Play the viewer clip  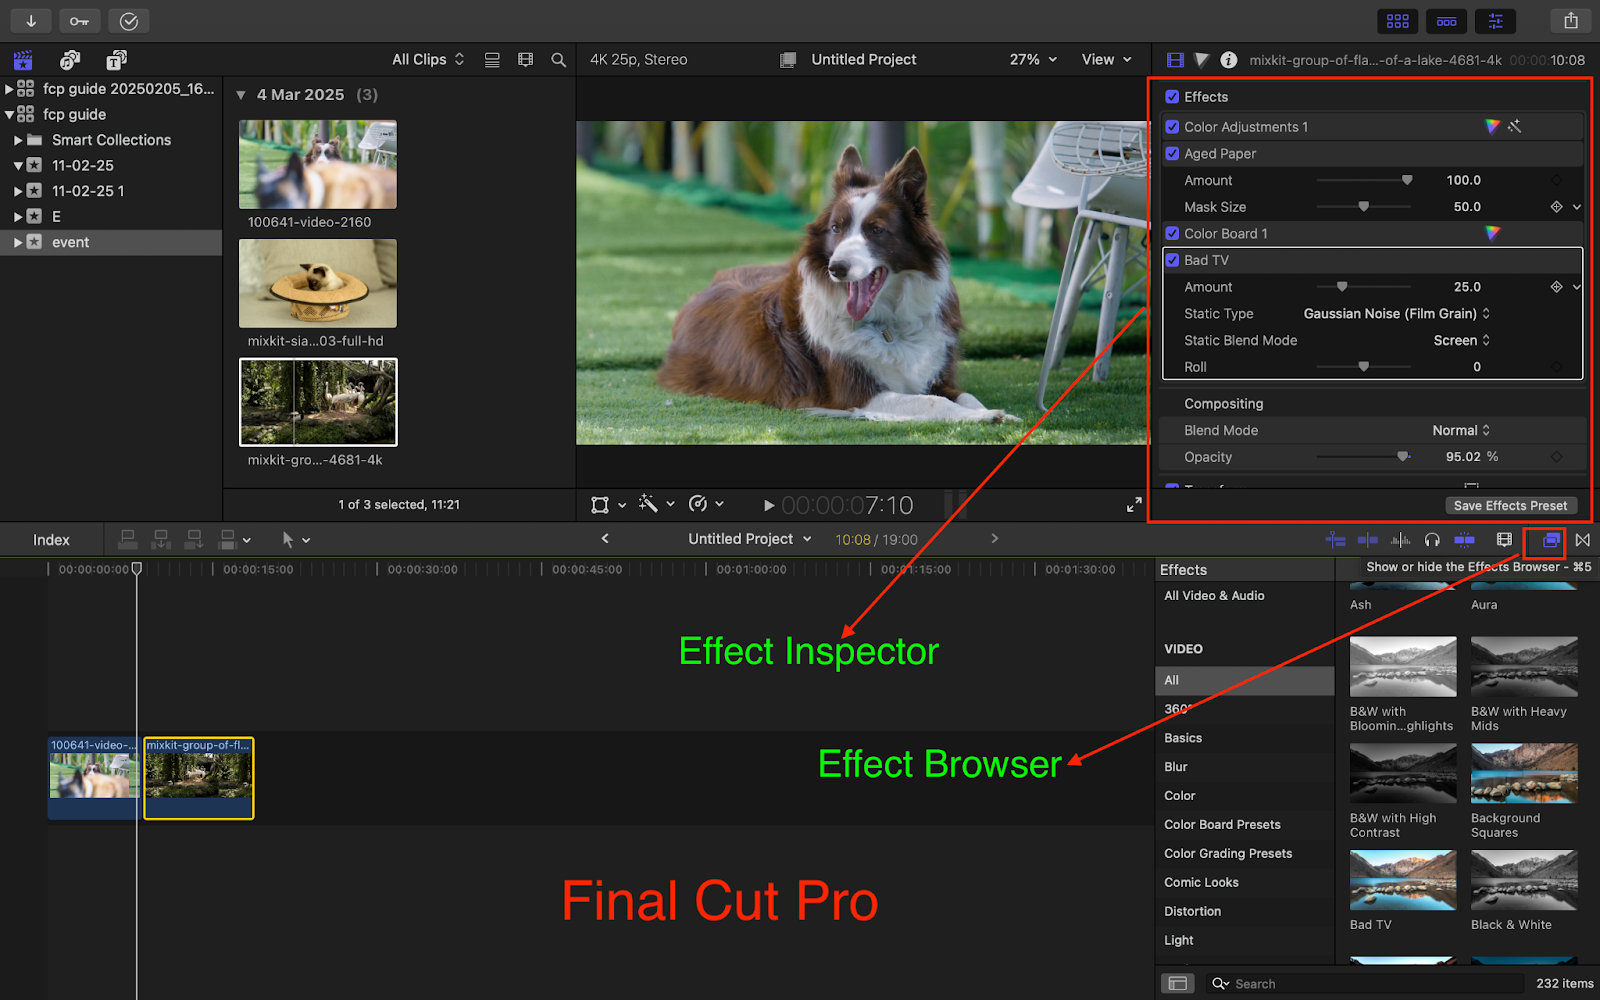[768, 506]
